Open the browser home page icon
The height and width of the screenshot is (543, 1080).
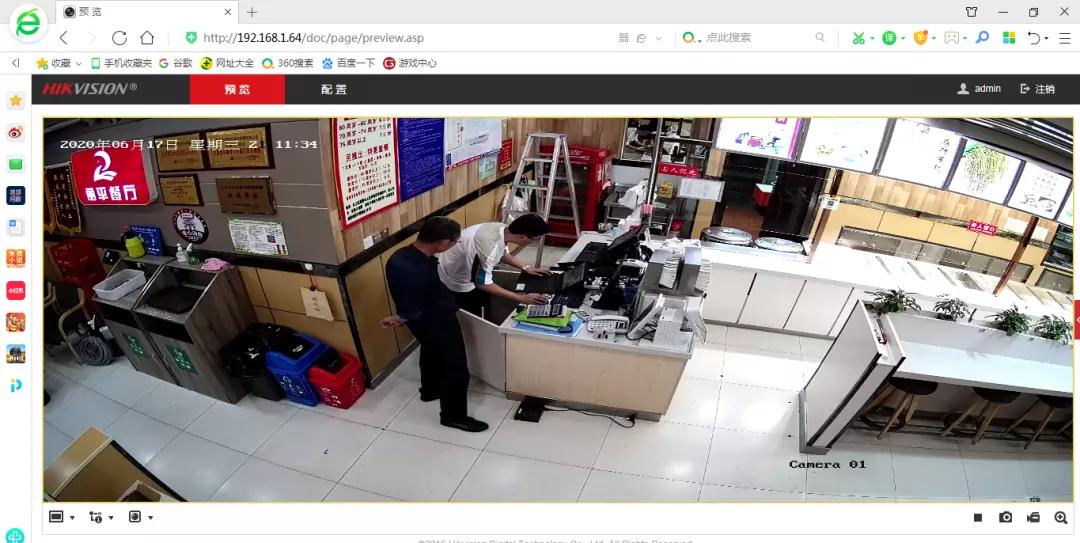tap(147, 38)
